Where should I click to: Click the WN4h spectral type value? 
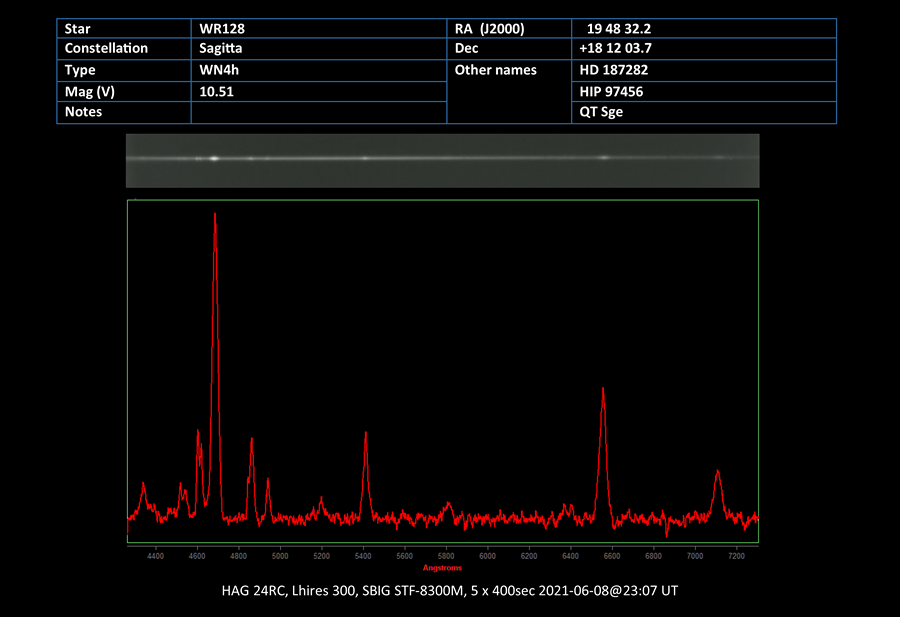pos(221,70)
